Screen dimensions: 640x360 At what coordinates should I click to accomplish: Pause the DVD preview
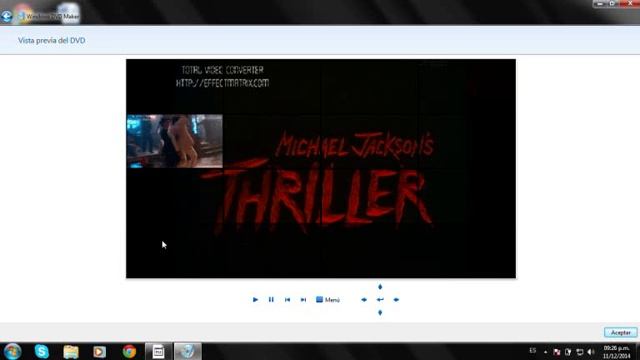pyautogui.click(x=271, y=300)
